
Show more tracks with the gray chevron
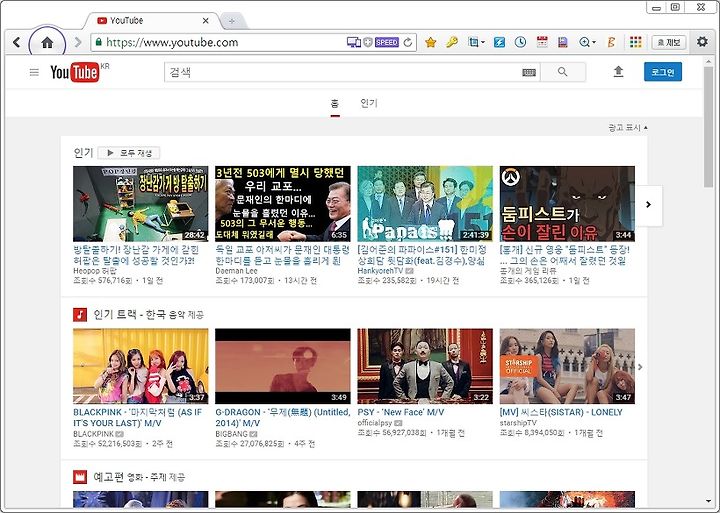pyautogui.click(x=640, y=367)
